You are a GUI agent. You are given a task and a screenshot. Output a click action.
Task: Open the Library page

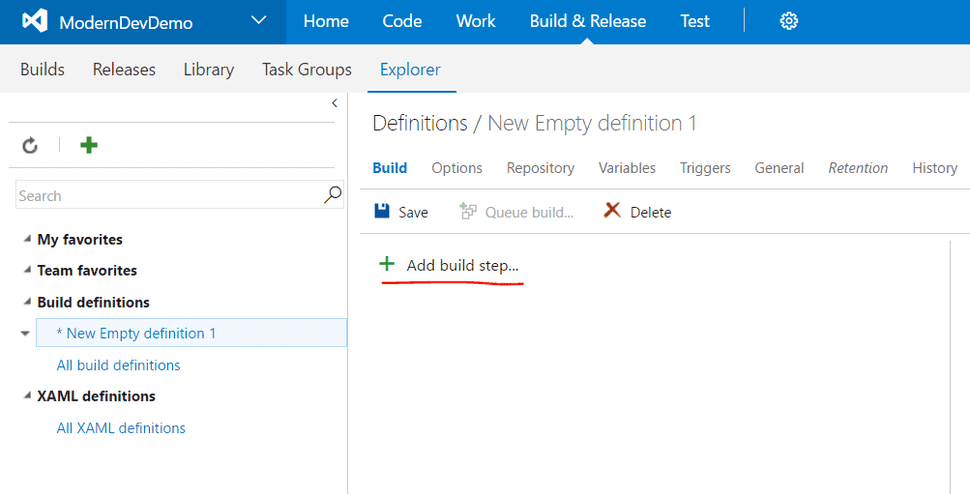coord(208,69)
